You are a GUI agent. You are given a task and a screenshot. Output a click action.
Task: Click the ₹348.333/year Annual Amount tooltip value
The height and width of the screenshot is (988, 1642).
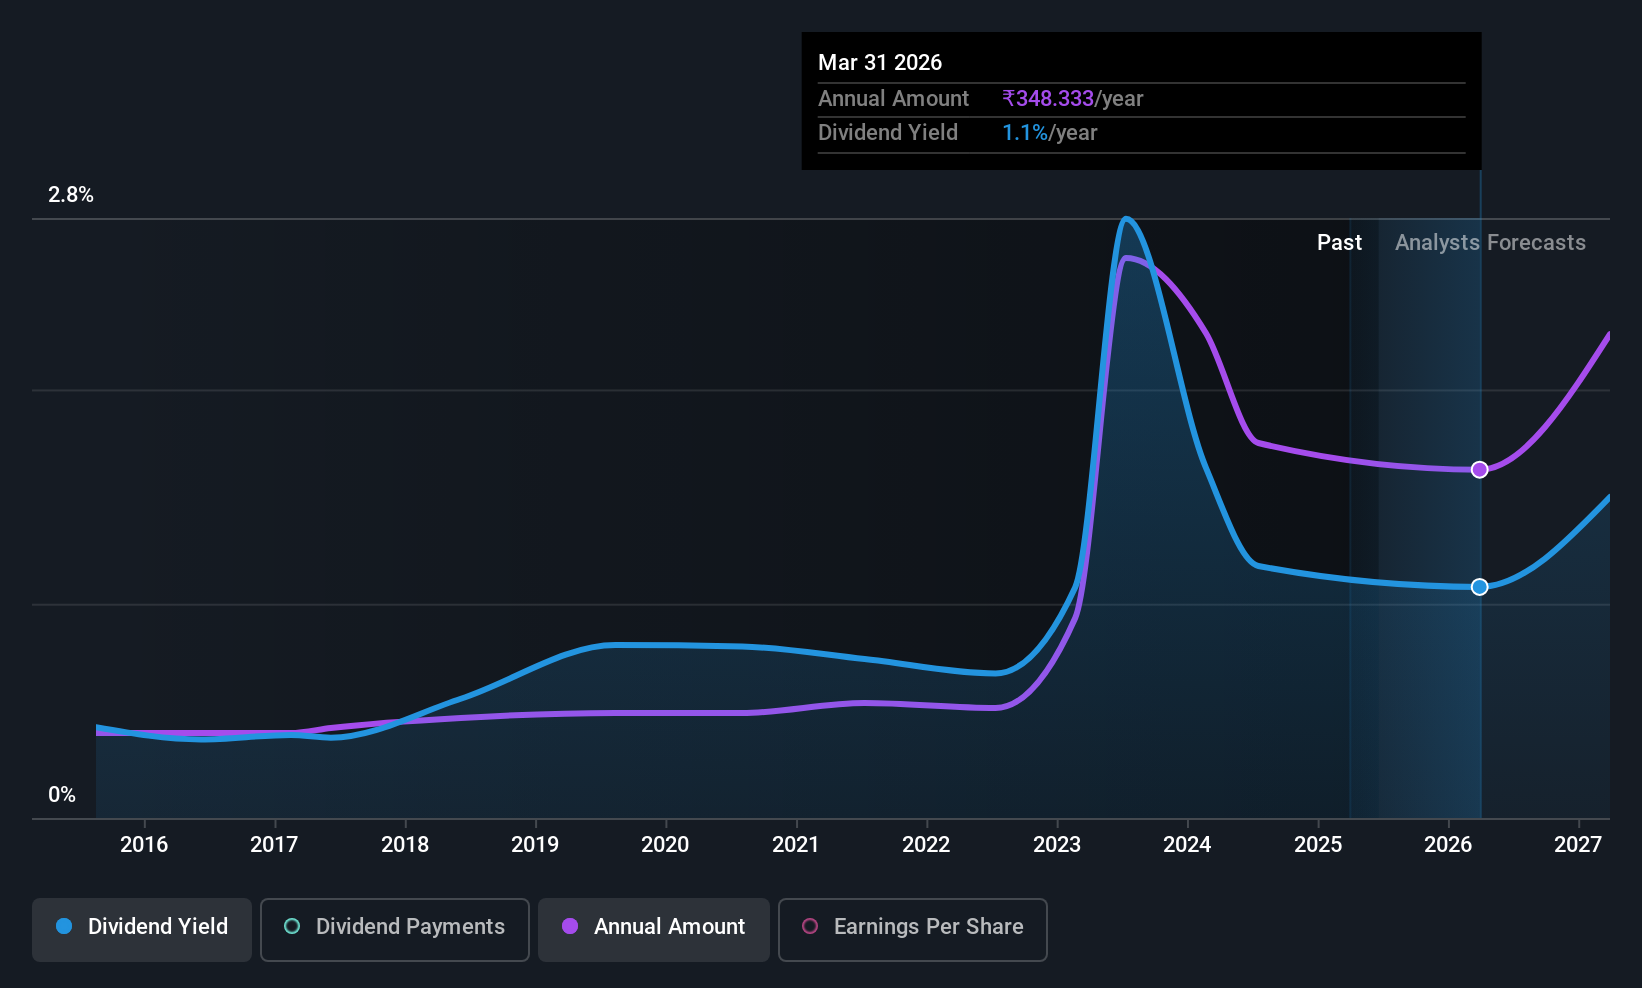[1073, 99]
